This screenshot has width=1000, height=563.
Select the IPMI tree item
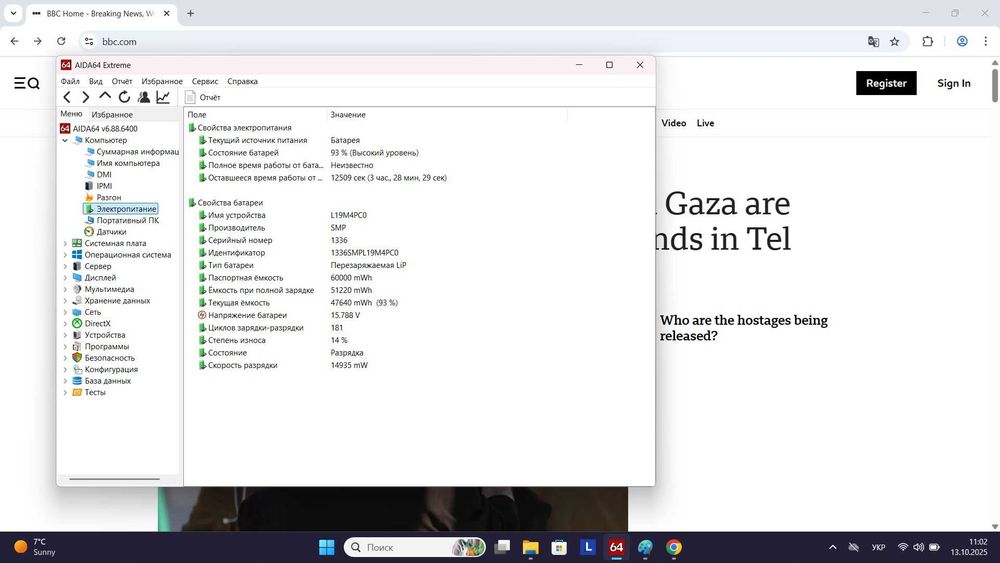point(98,186)
